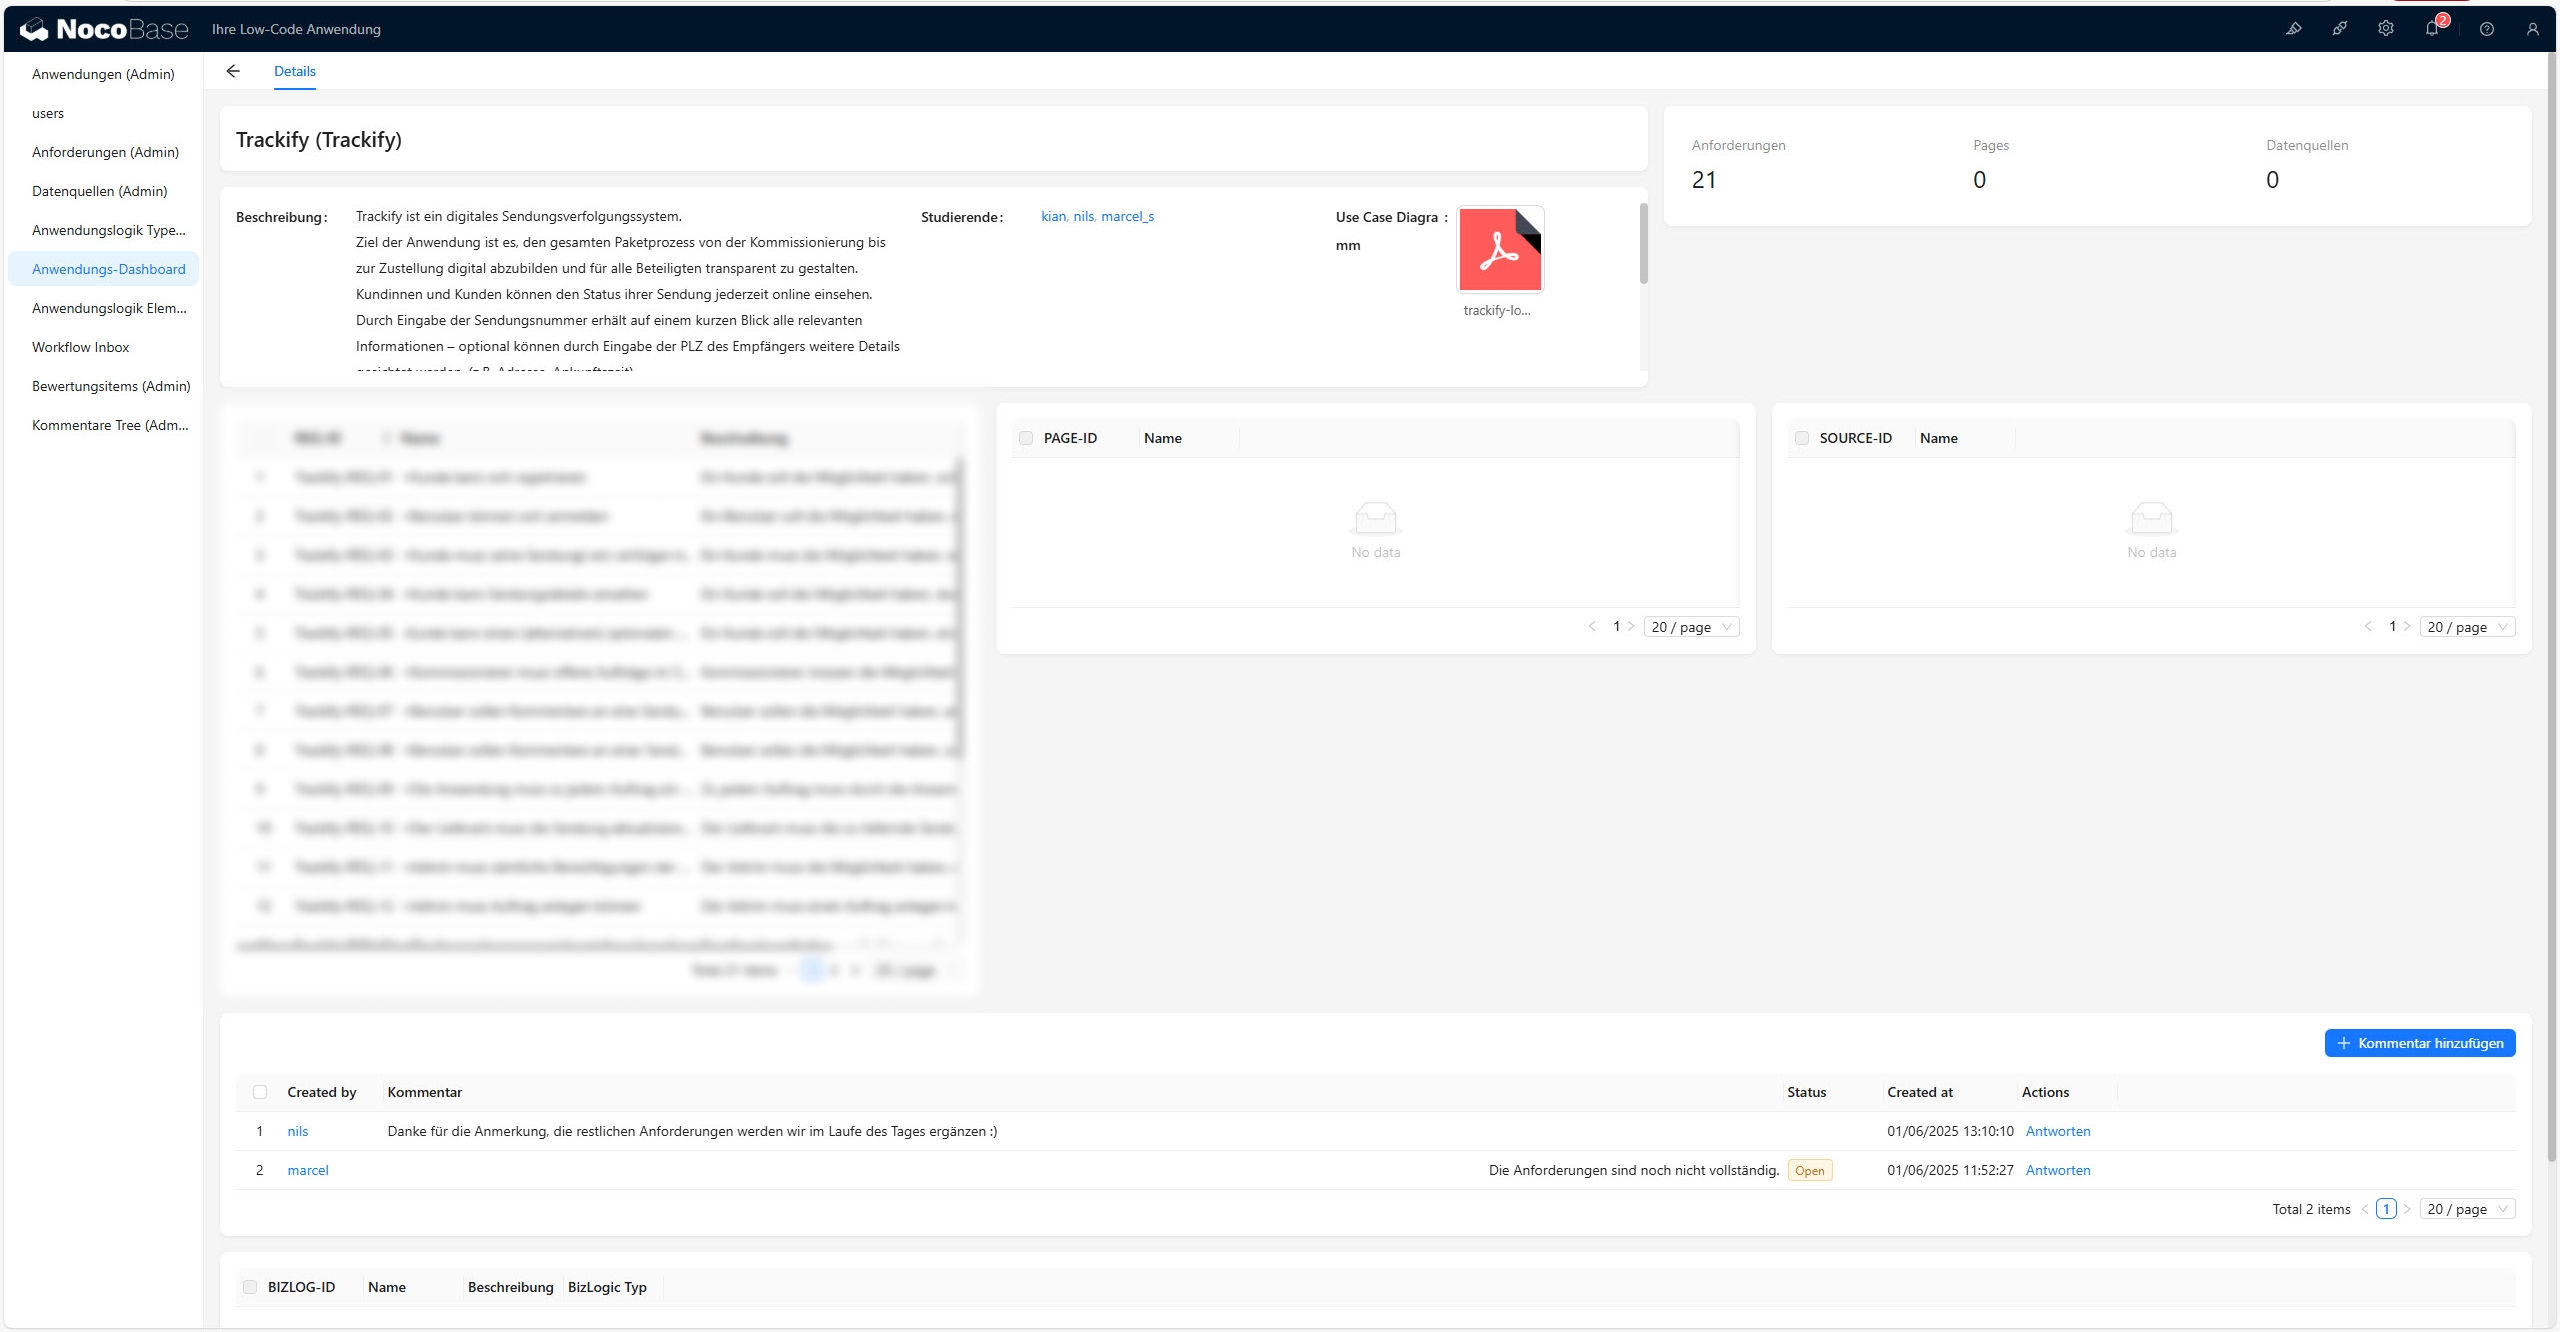Toggle the select-all checkbox in the PAGE-ID table

[1026, 437]
